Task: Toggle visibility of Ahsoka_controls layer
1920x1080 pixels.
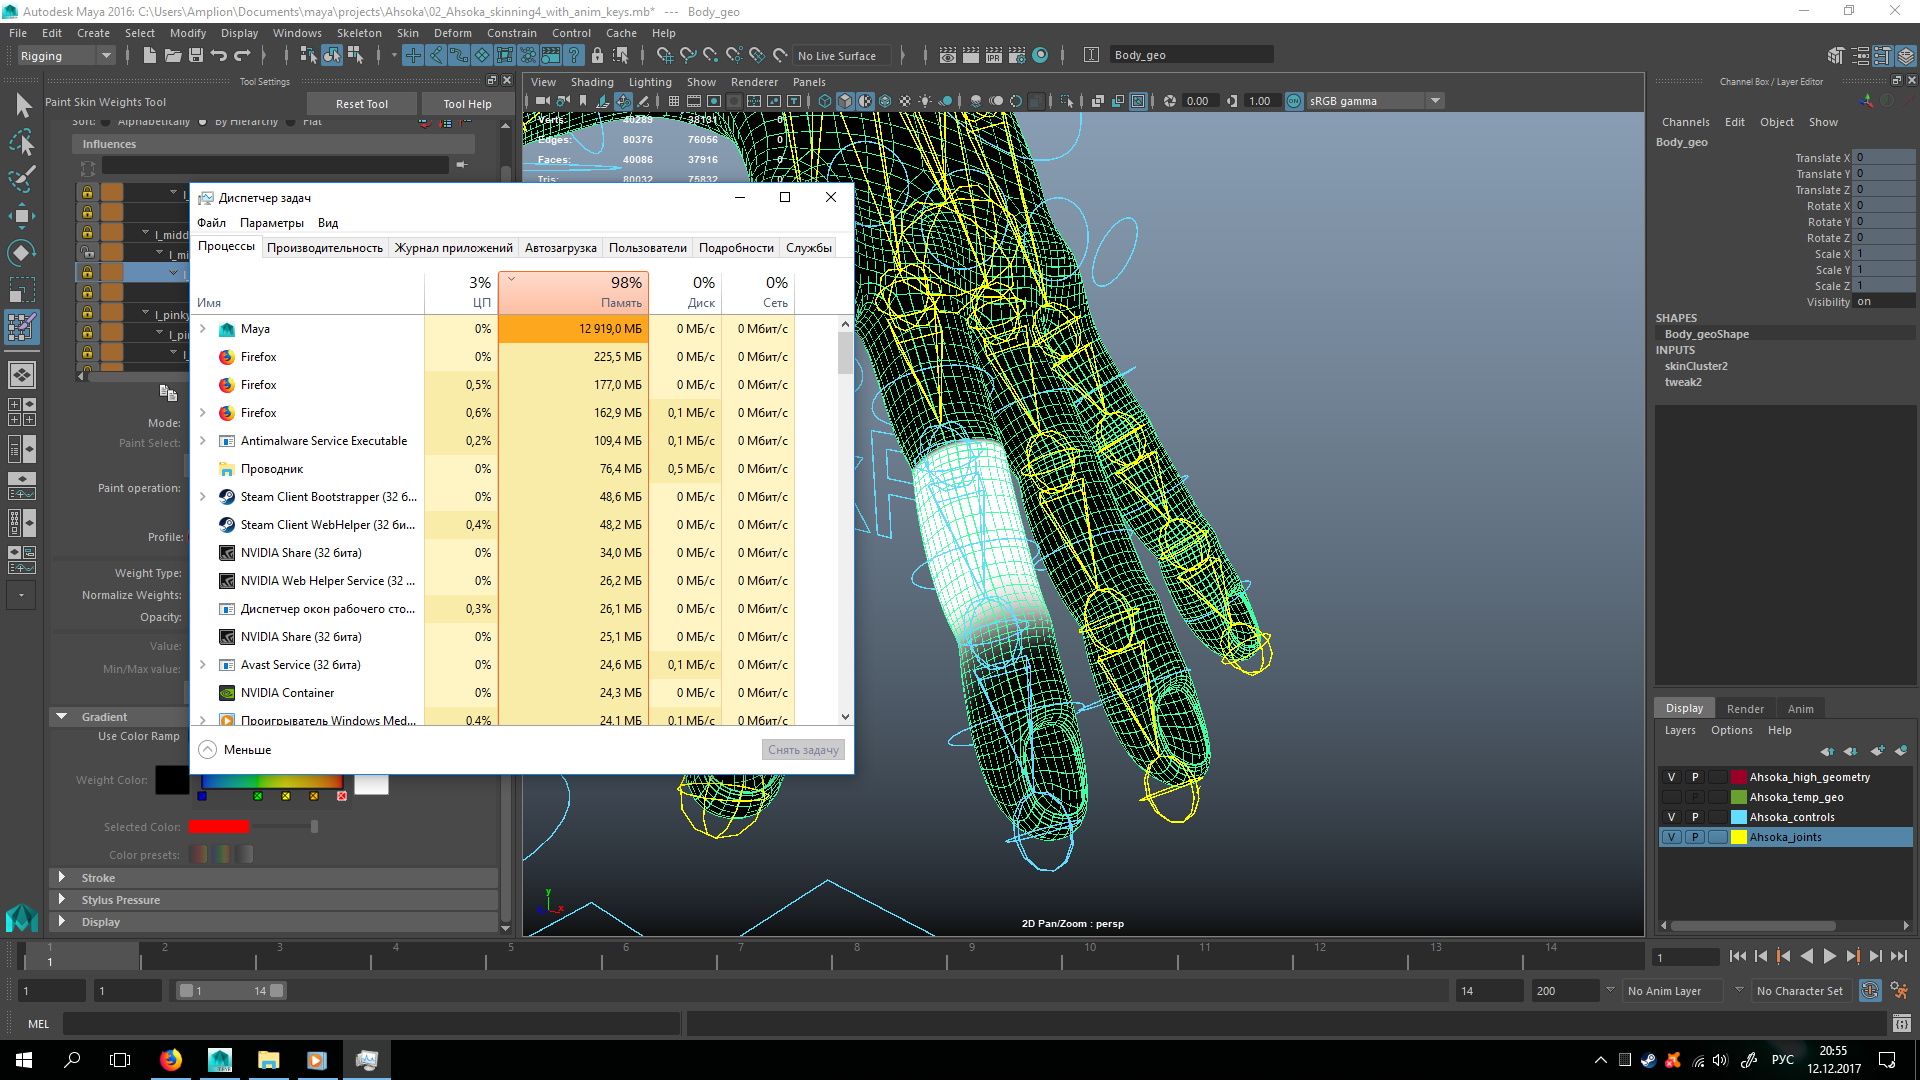Action: (x=1670, y=817)
